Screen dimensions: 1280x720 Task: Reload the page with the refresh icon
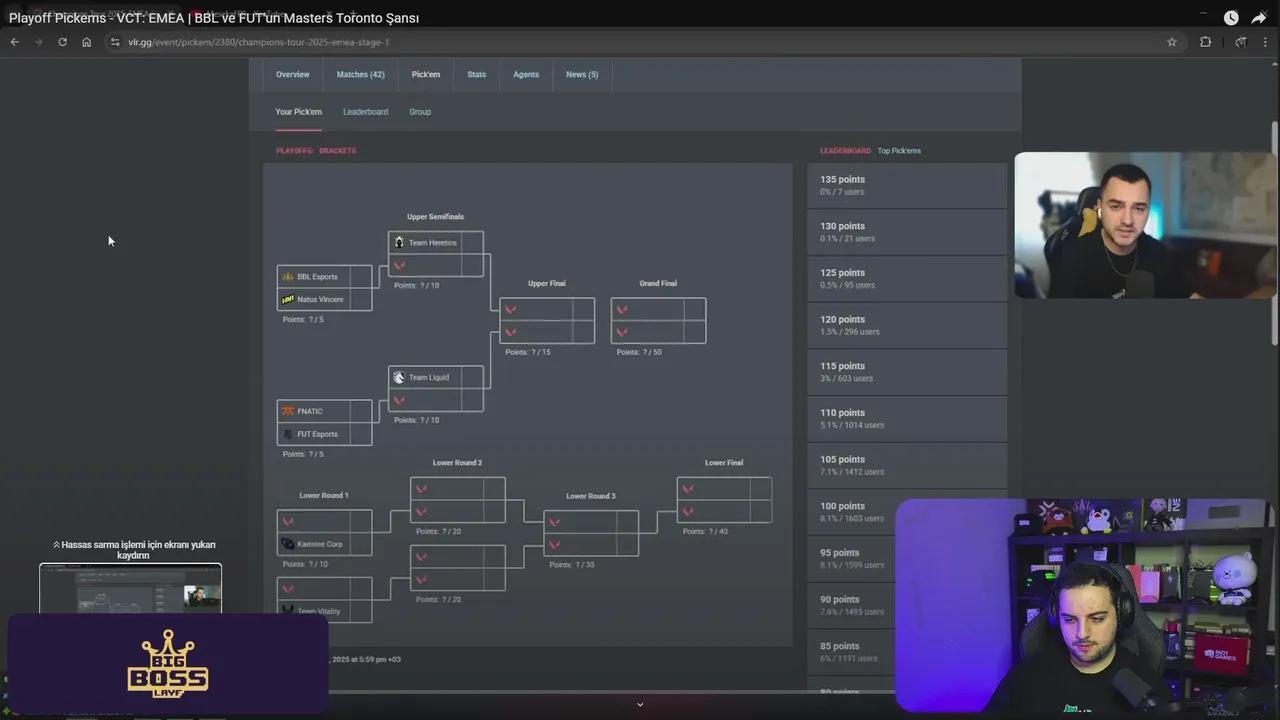(x=62, y=42)
